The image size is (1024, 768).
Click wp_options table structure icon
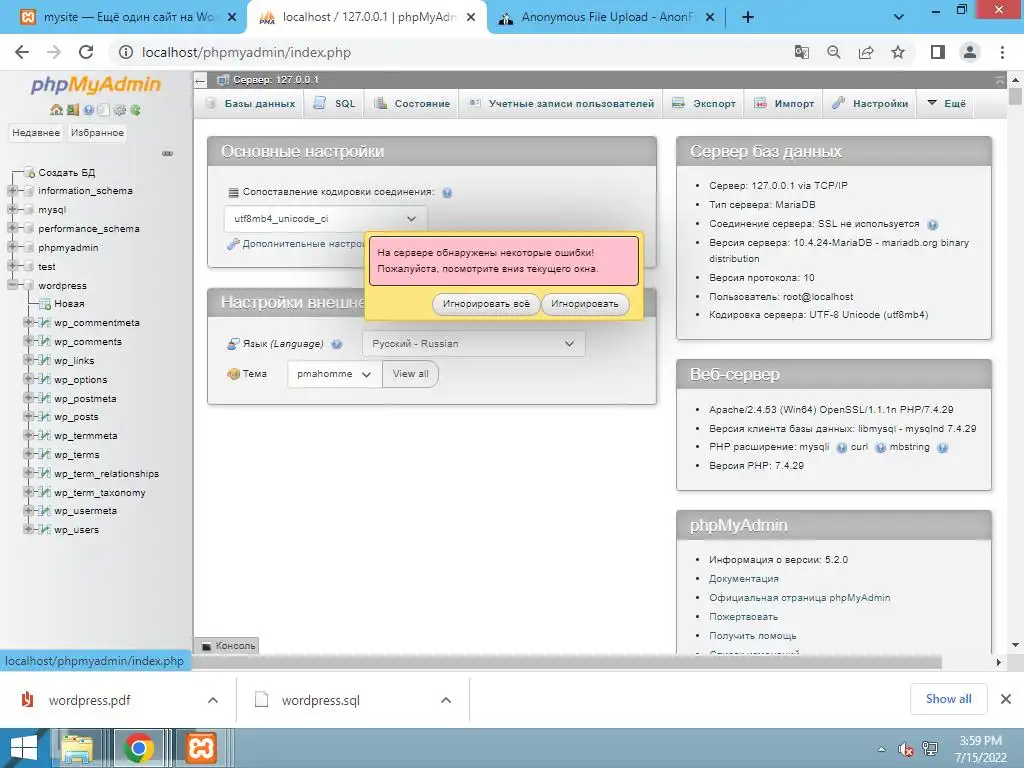pos(44,379)
